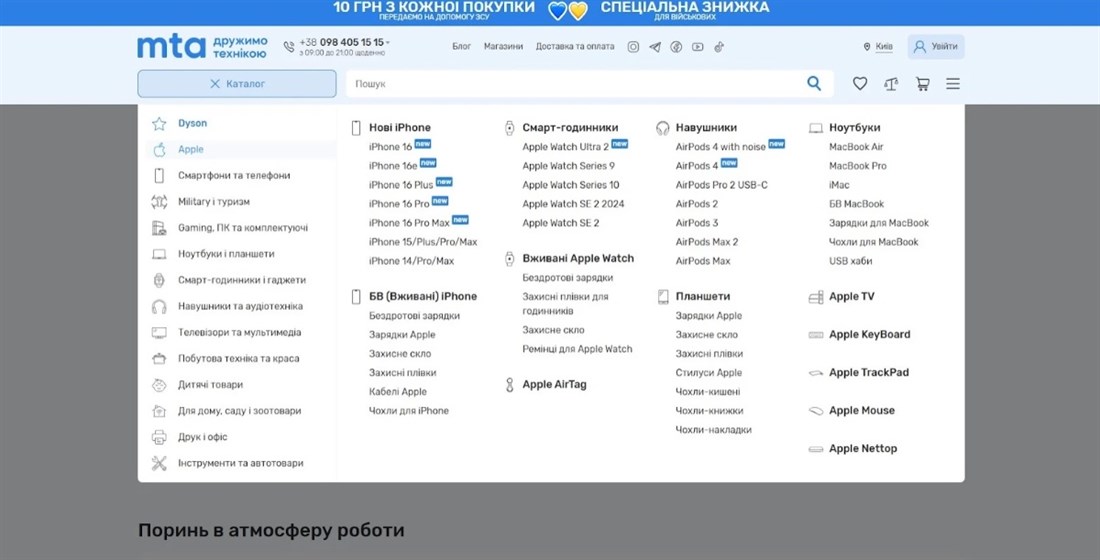Open Gaming, ПК та комплектуючі category
This screenshot has width=1100, height=560.
coord(242,228)
